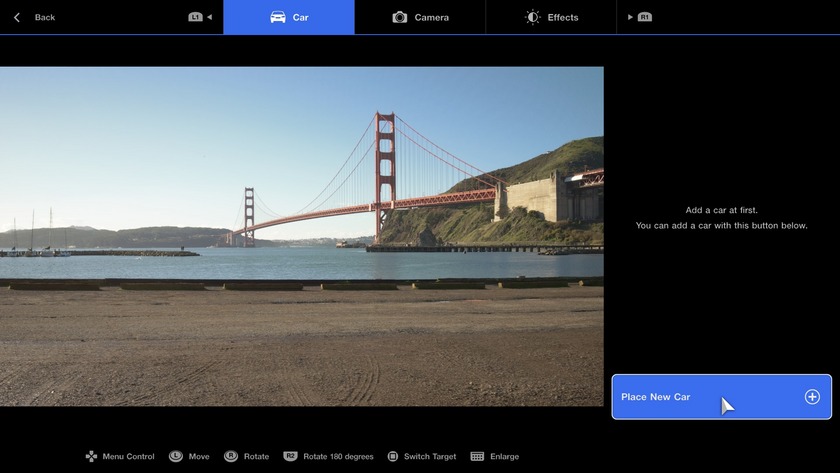This screenshot has width=840, height=473.
Task: Click the Back label text
Action: [x=45, y=17]
